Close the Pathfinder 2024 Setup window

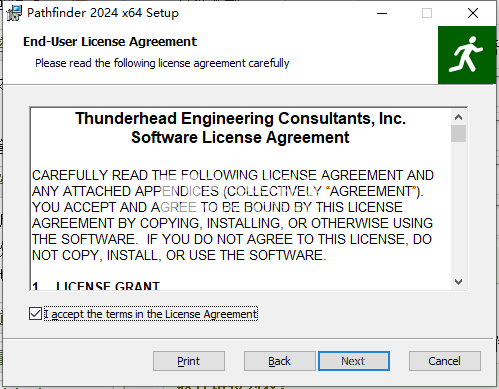473,13
